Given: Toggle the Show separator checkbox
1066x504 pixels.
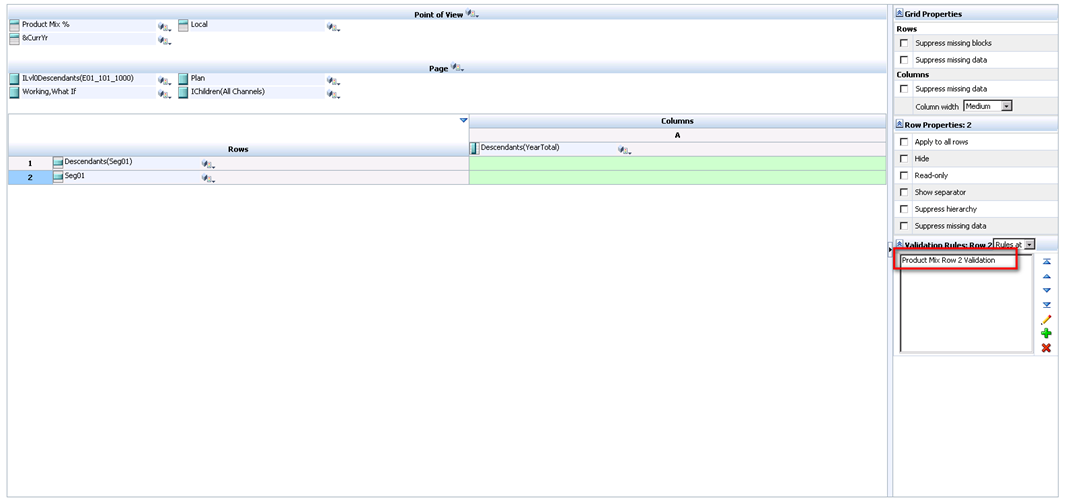Looking at the screenshot, I should (x=904, y=192).
